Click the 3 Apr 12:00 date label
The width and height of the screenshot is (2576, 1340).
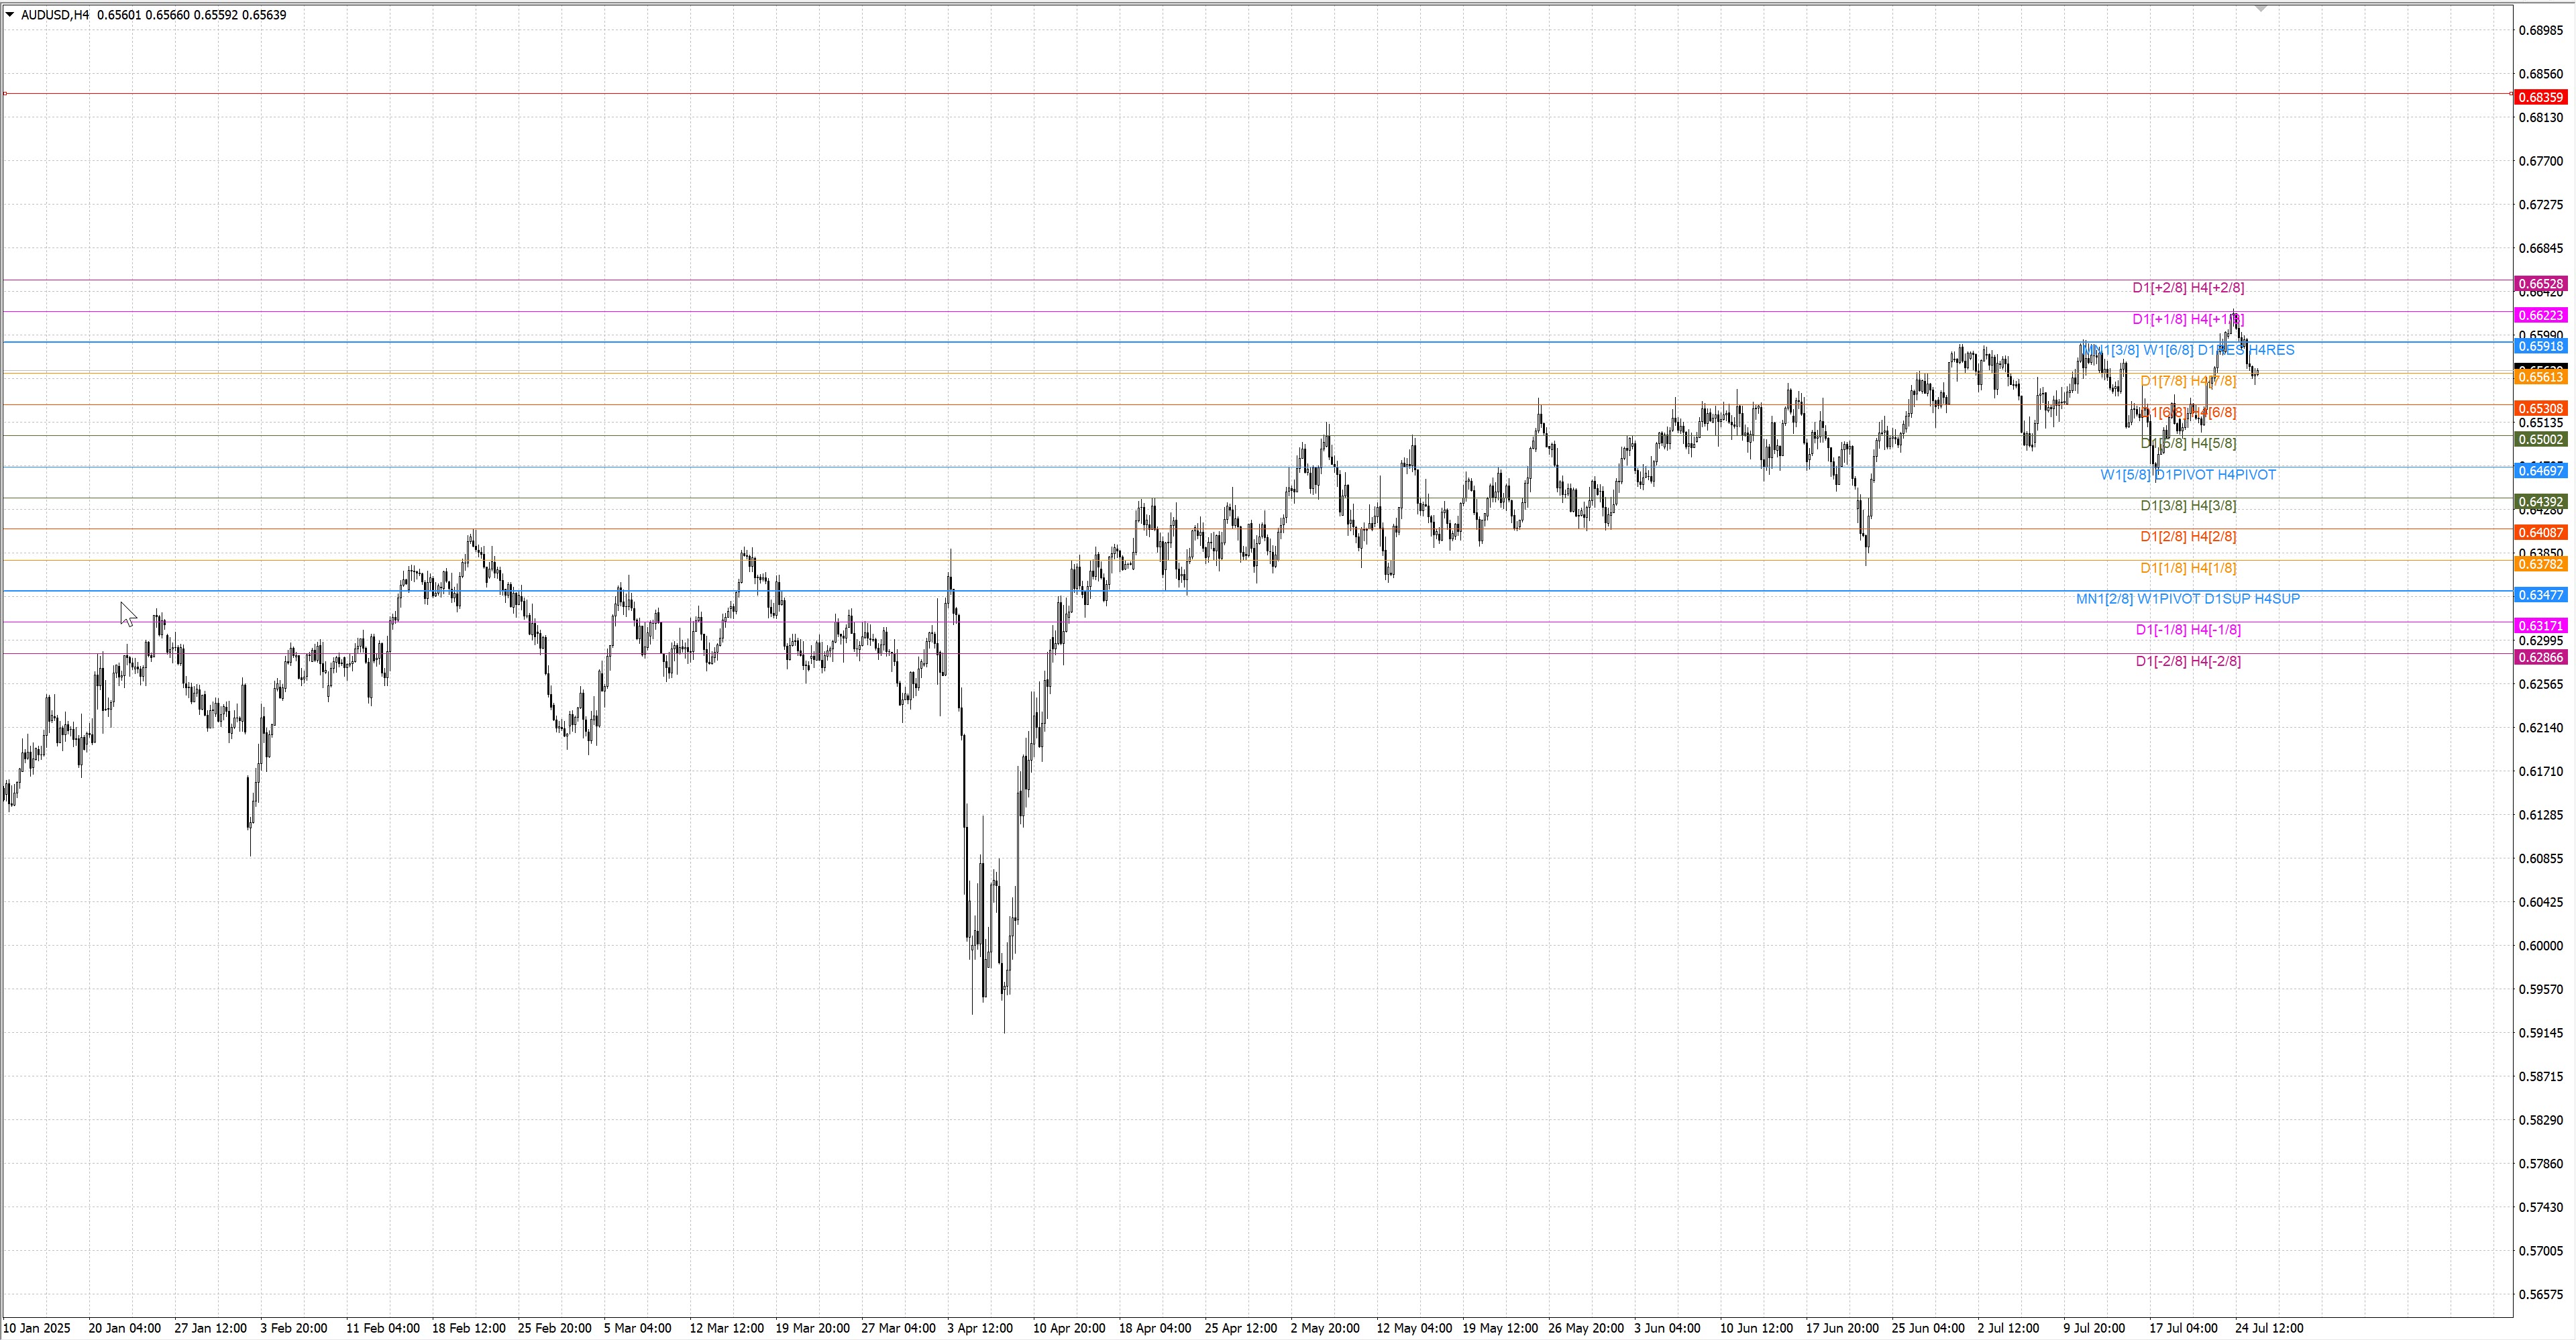coord(980,1328)
